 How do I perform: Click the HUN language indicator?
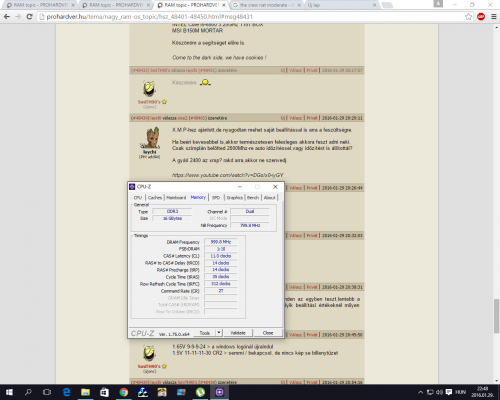point(461,392)
